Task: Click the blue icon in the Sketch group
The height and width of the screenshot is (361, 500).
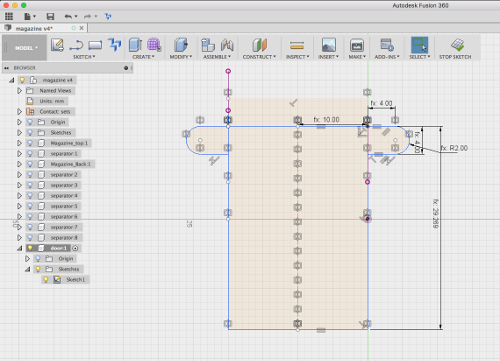Action: tap(114, 45)
